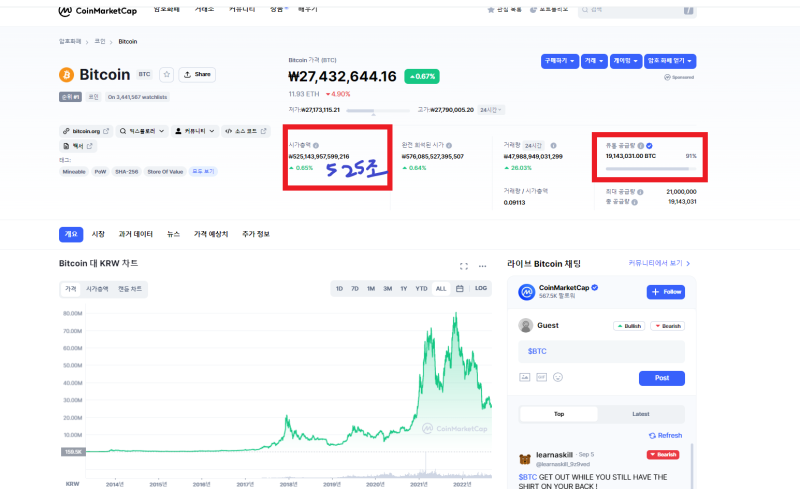The image size is (800, 489).
Task: Open the chart more-options ellipsis
Action: [x=482, y=266]
